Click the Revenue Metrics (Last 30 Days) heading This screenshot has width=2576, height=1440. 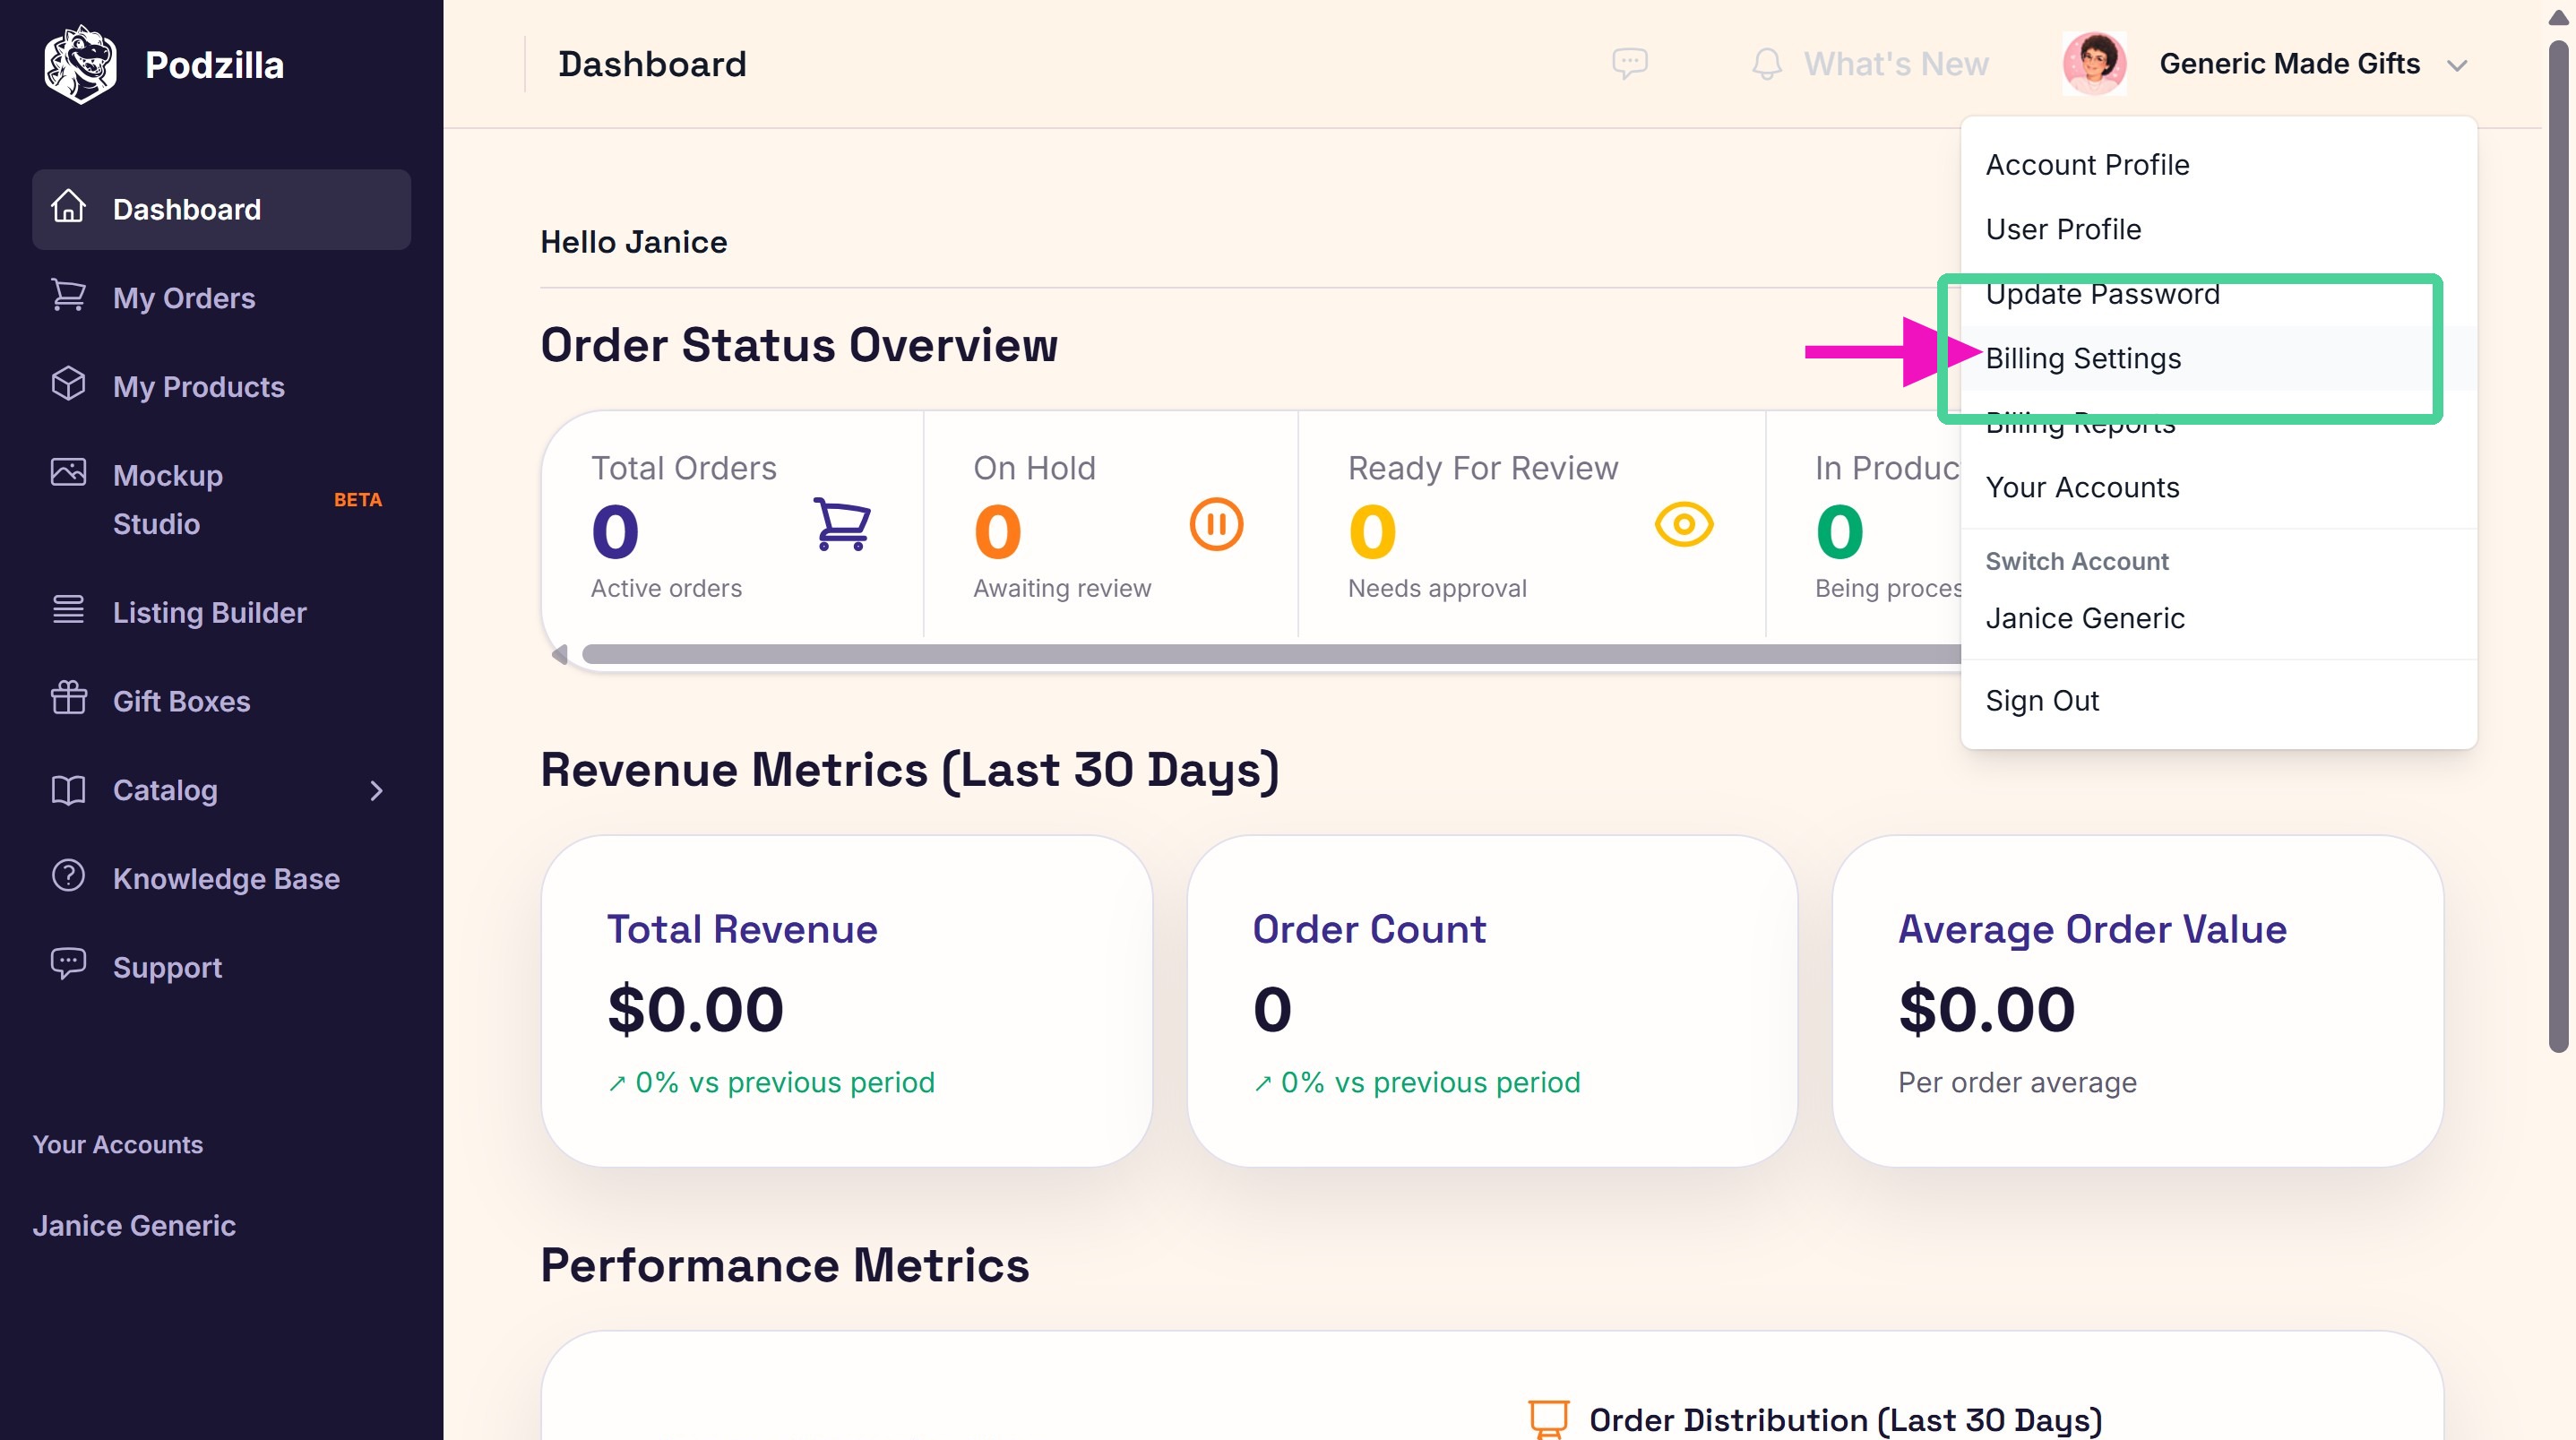910,770
